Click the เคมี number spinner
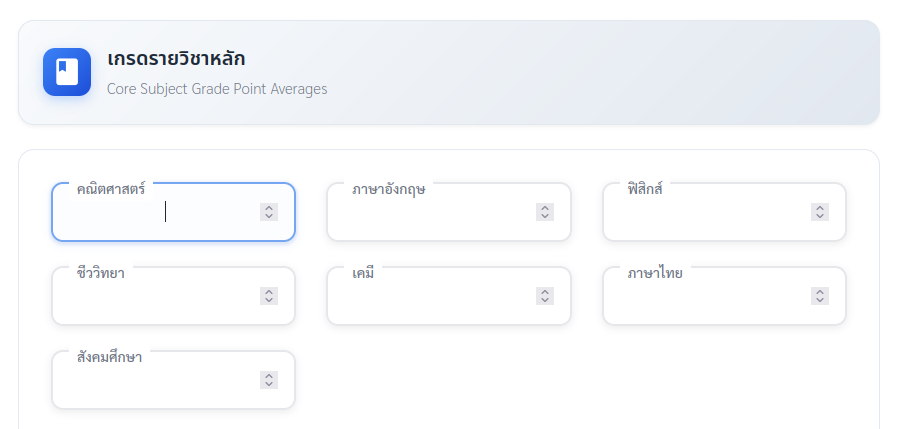The width and height of the screenshot is (903, 429). (x=544, y=296)
